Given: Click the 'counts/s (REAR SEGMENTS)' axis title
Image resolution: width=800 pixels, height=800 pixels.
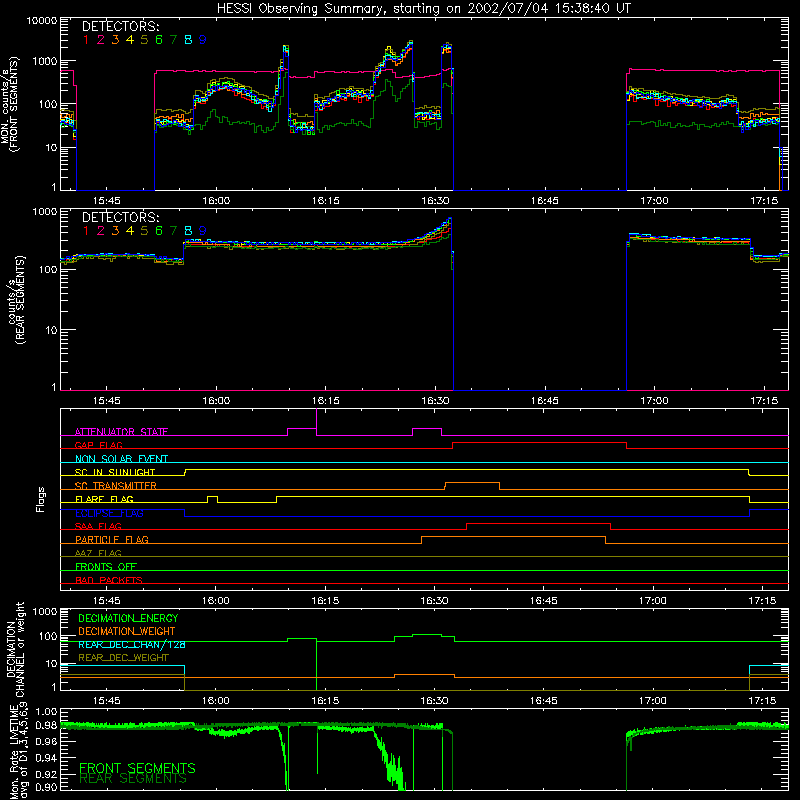Looking at the screenshot, I should pos(16,300).
